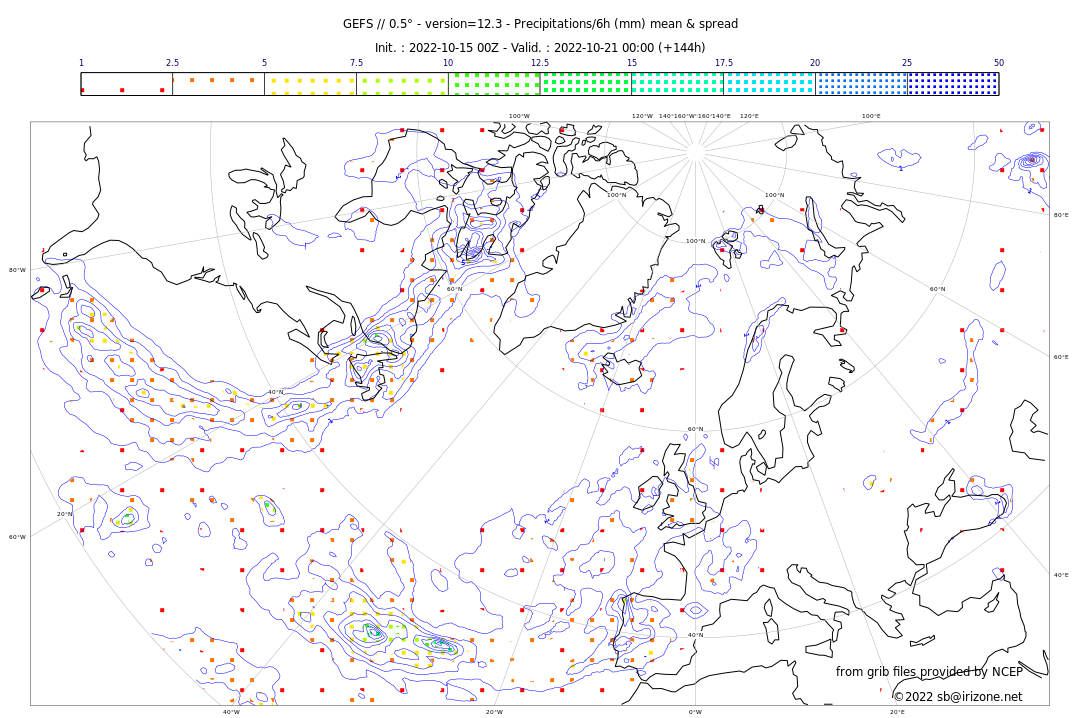Click the 40°E label on right edge
1080x718 pixels.
(1061, 575)
